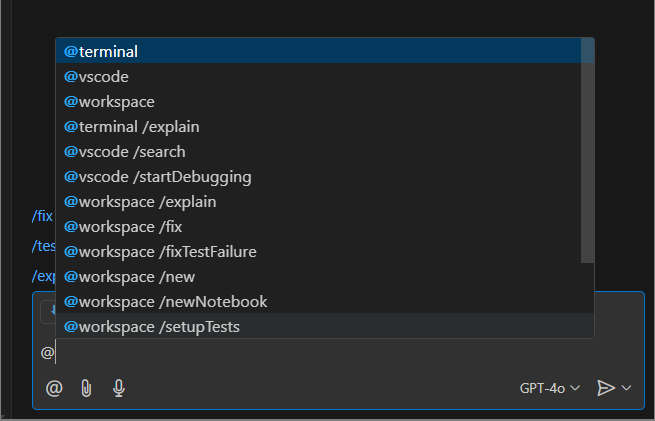Pick the @terminal /explain suggestion
This screenshot has height=421, width=655.
click(132, 126)
